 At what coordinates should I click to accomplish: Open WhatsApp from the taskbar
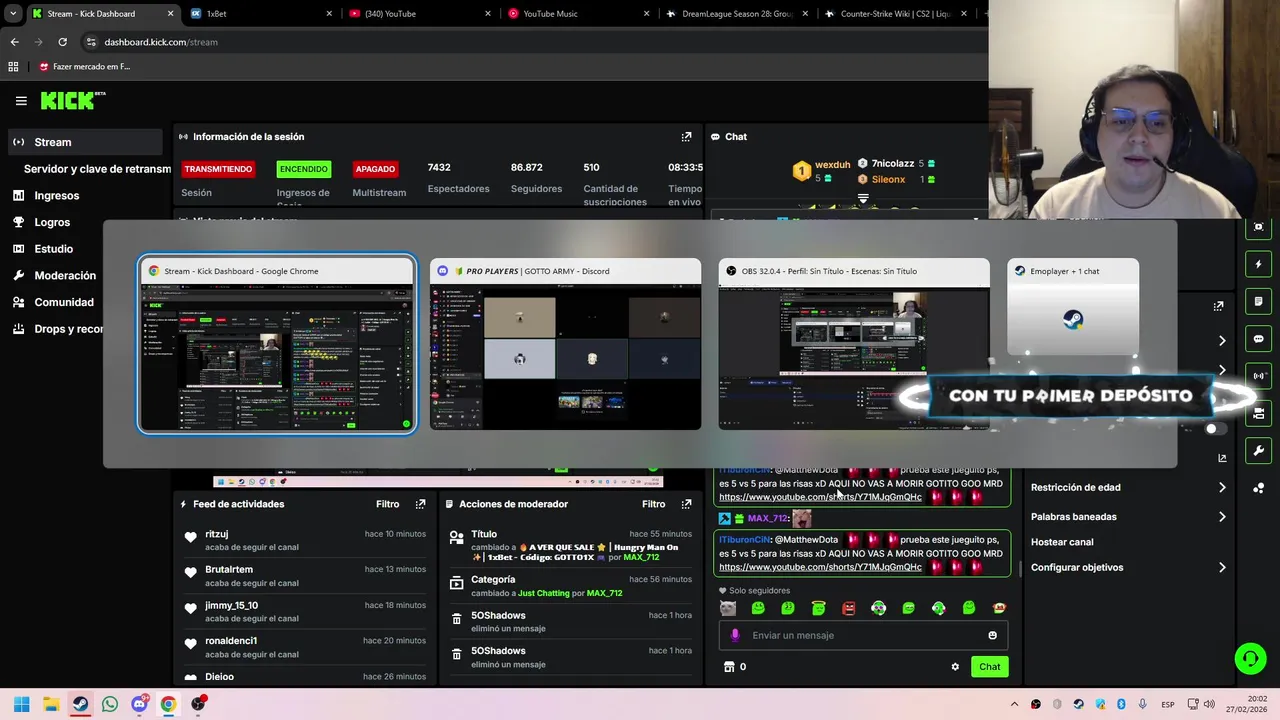click(x=110, y=704)
